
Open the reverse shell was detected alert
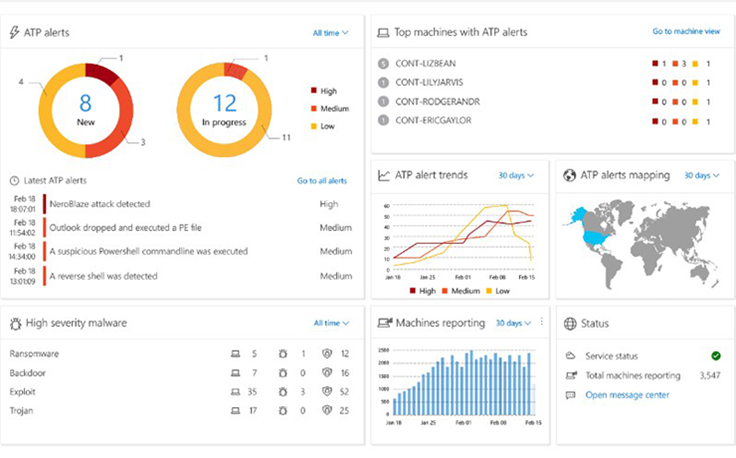pyautogui.click(x=103, y=276)
